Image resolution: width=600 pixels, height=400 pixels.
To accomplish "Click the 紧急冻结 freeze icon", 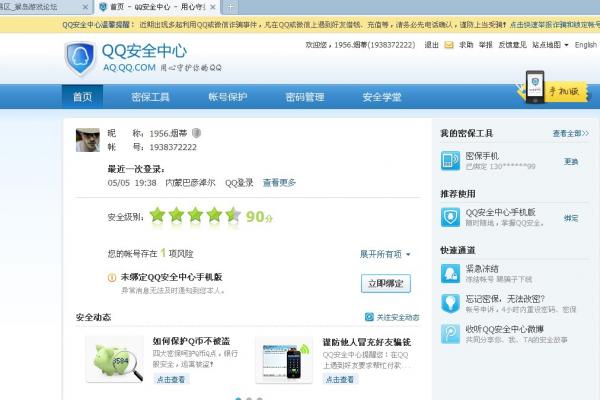I will (x=450, y=273).
